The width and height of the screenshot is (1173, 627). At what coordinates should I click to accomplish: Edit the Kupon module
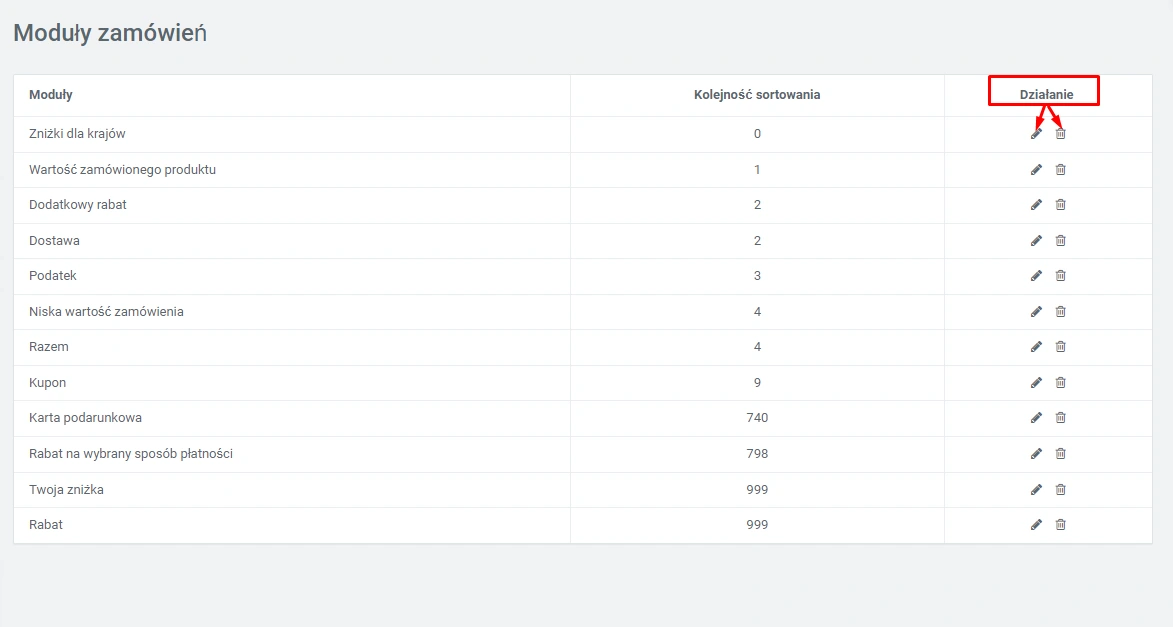point(1036,383)
